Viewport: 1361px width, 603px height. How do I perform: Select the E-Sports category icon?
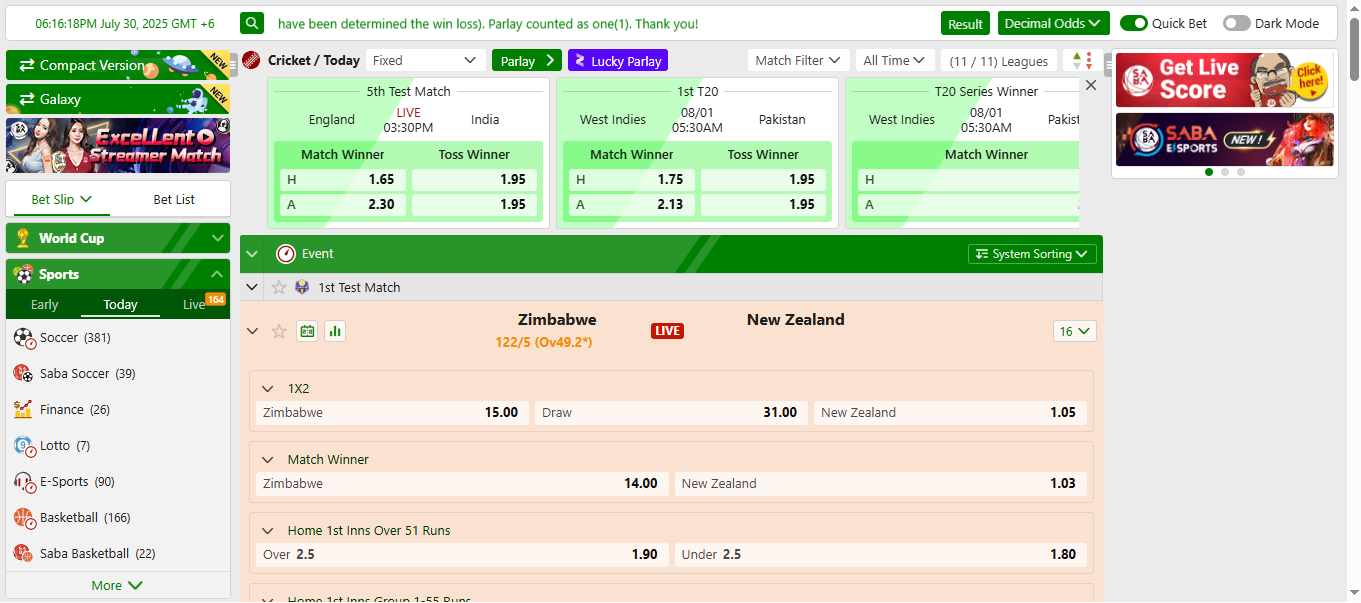pos(25,481)
